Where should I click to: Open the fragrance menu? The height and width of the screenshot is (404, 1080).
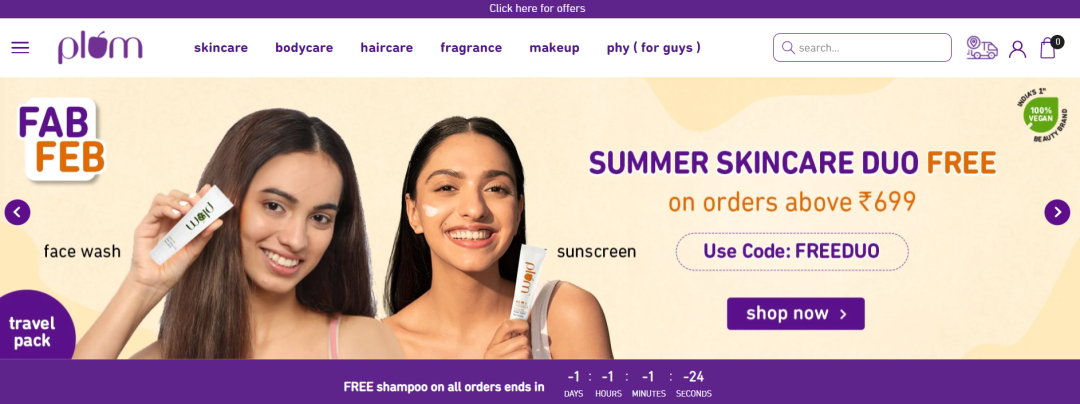[x=471, y=47]
